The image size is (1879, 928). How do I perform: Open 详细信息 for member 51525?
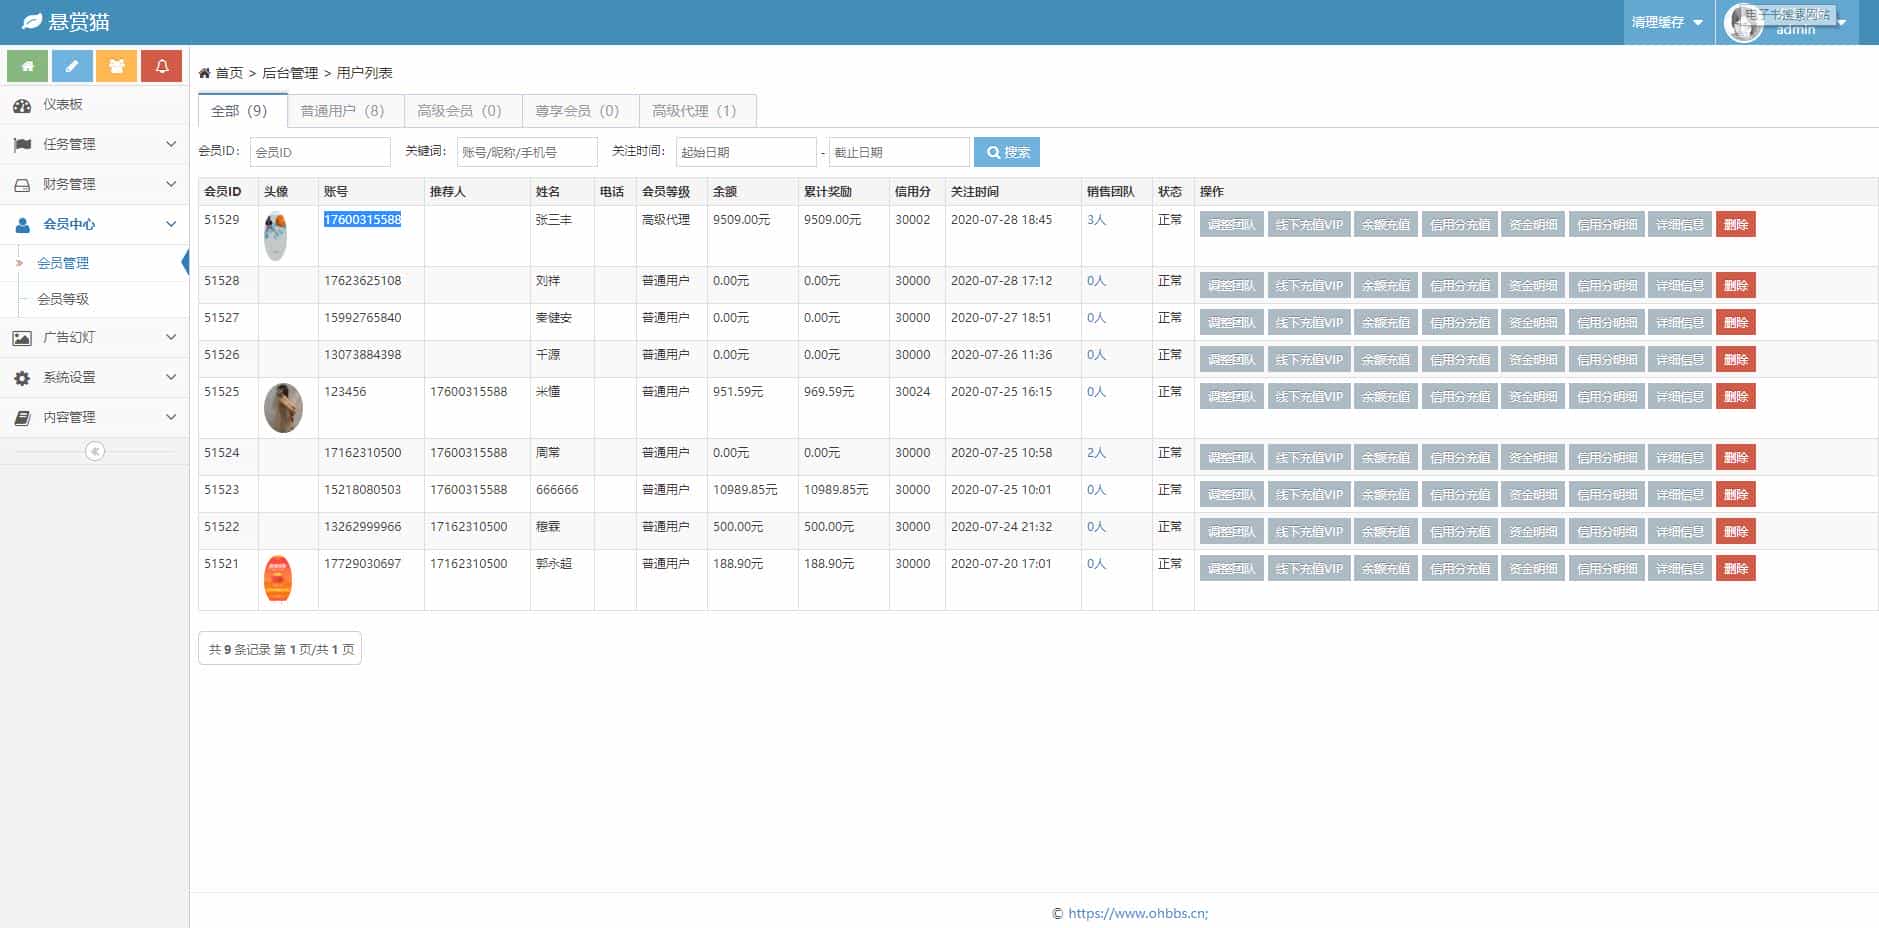click(x=1679, y=397)
